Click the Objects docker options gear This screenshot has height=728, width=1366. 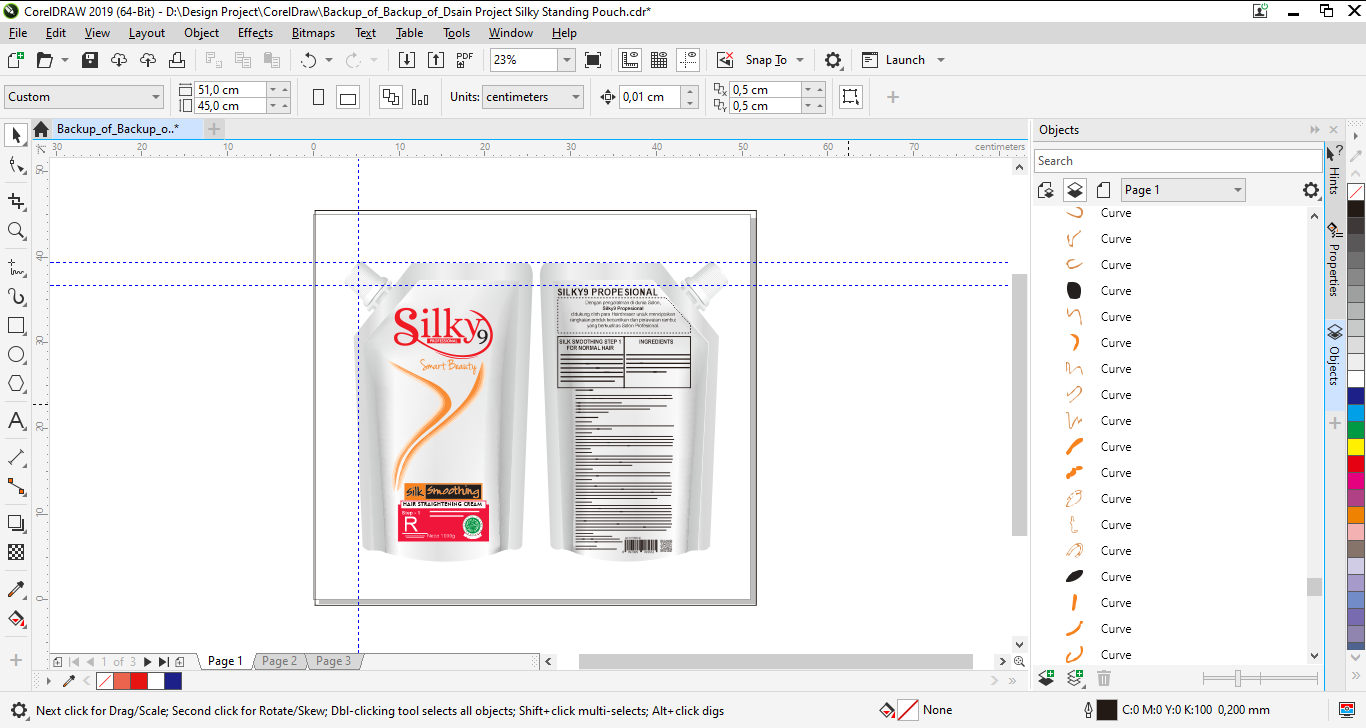coord(1311,190)
